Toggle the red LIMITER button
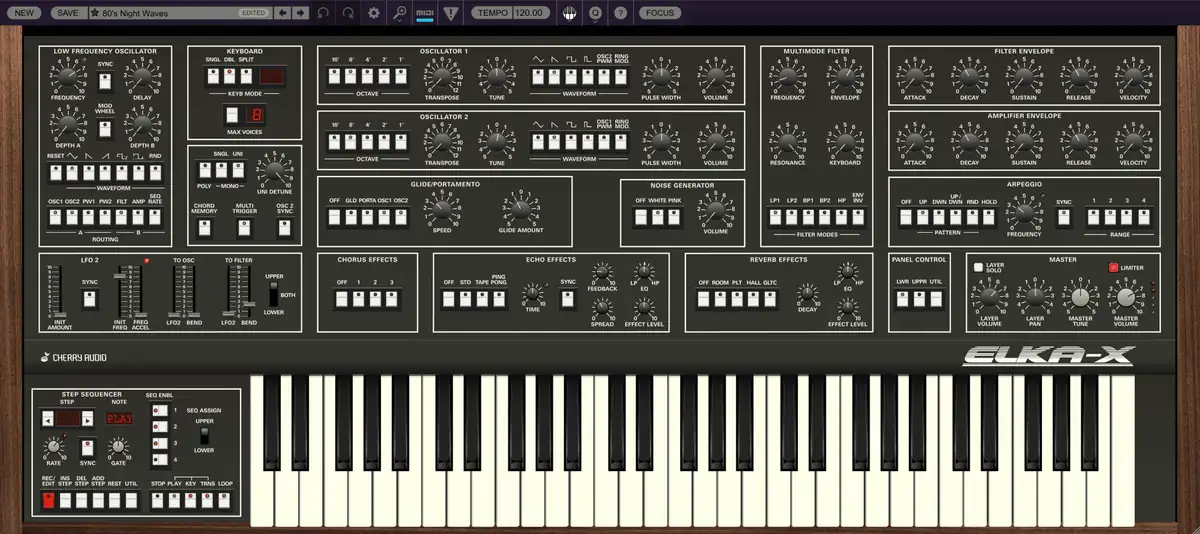Image resolution: width=1200 pixels, height=534 pixels. [x=1112, y=268]
